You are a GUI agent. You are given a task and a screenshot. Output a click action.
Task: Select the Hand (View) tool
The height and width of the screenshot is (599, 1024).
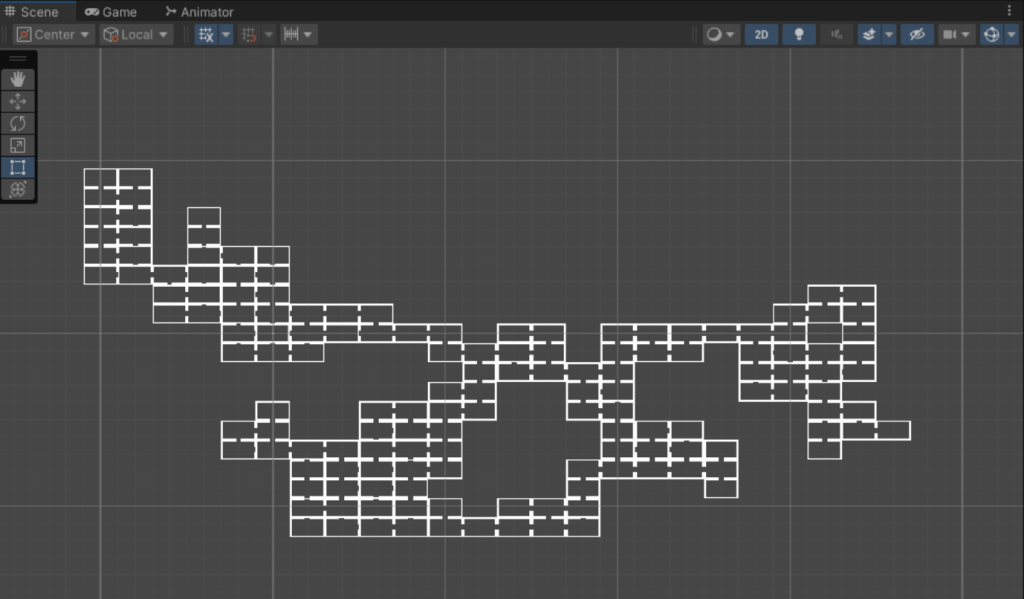pos(18,79)
